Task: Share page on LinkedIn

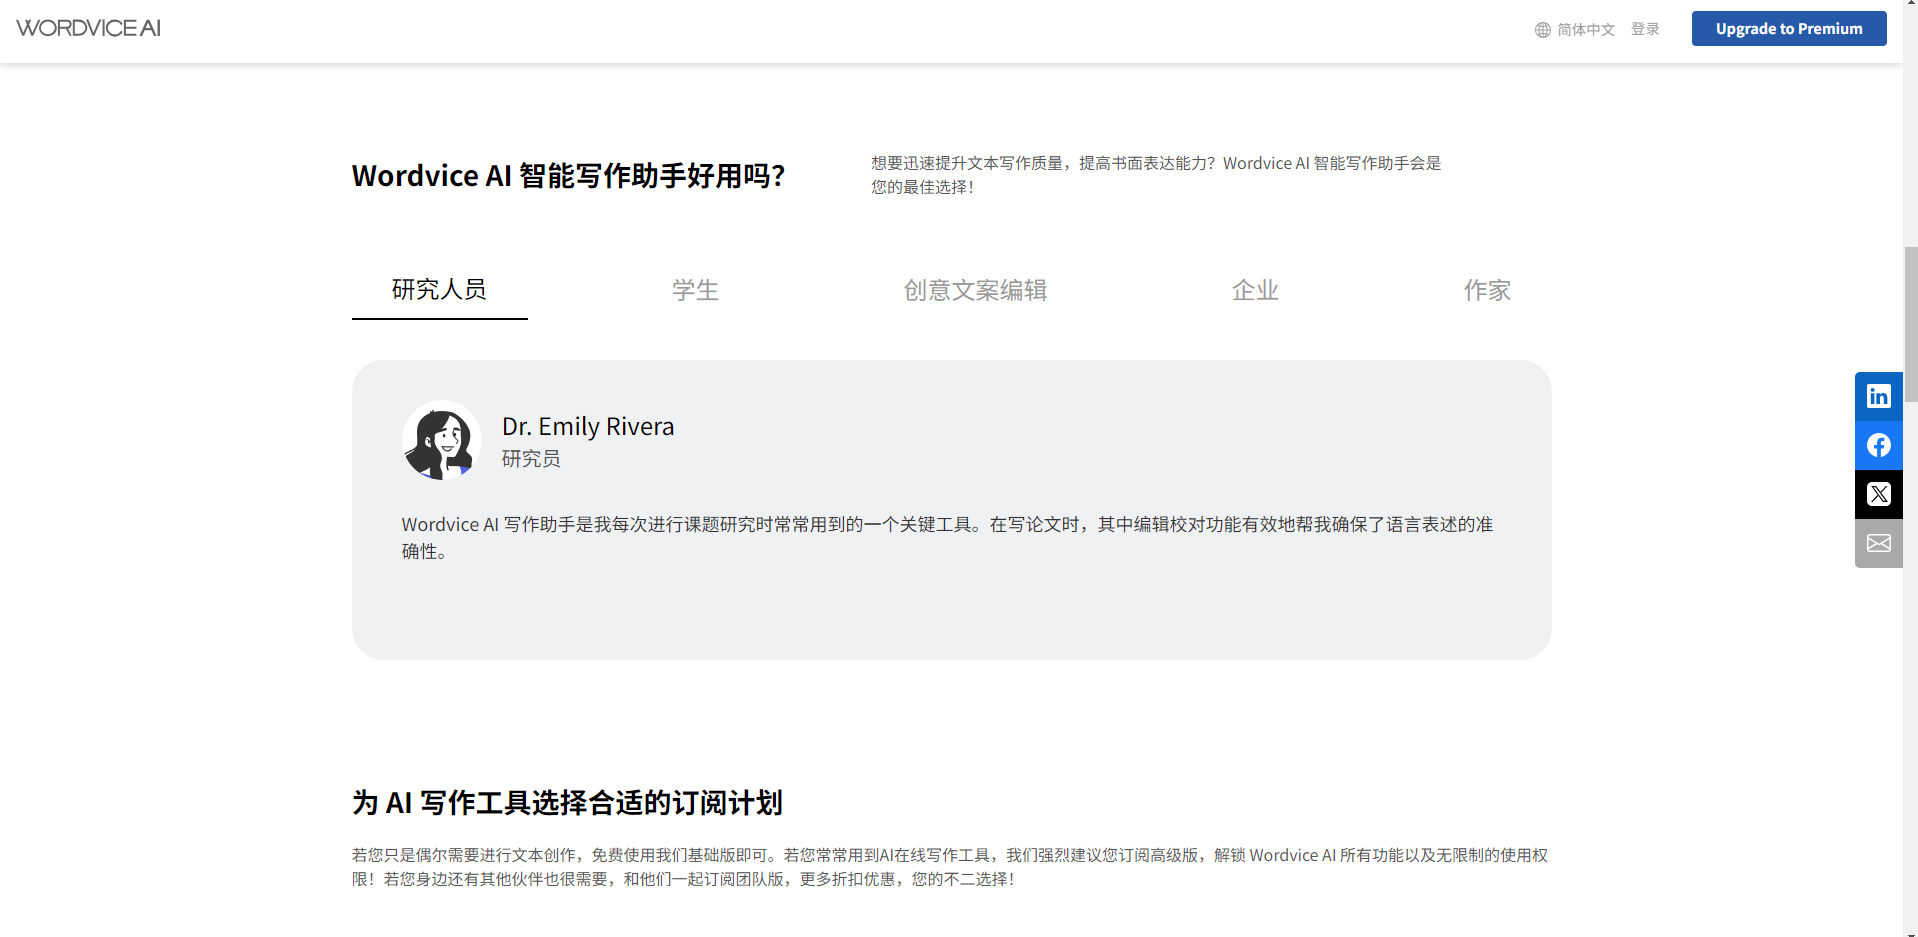Action: click(1878, 396)
